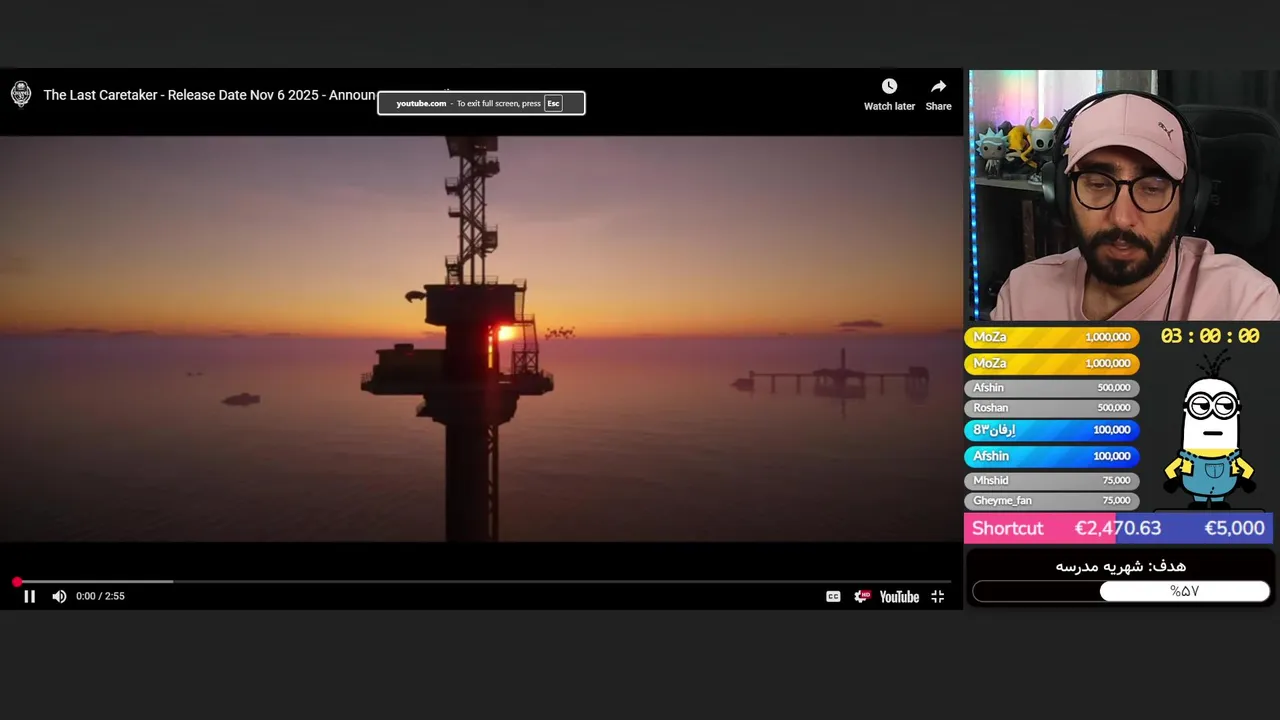Viewport: 1280px width, 720px height.
Task: Click the Esc key hint in fullscreen notice
Action: pos(553,103)
